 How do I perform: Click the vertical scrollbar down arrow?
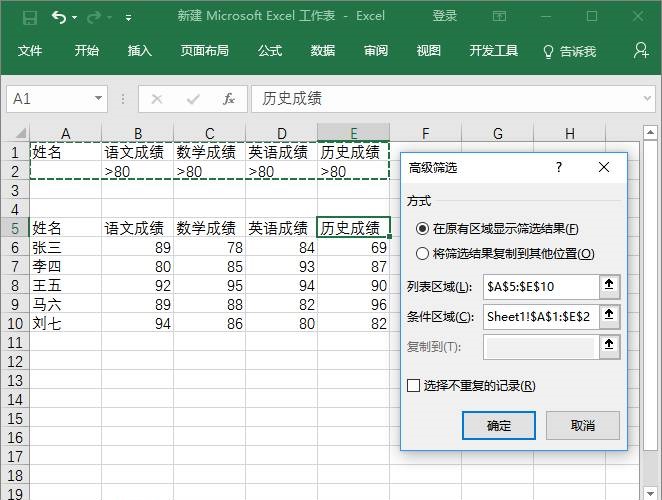coord(650,493)
